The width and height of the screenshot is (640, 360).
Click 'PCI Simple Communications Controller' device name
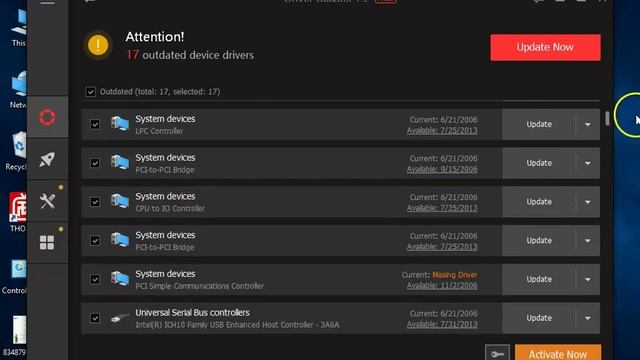click(x=200, y=286)
